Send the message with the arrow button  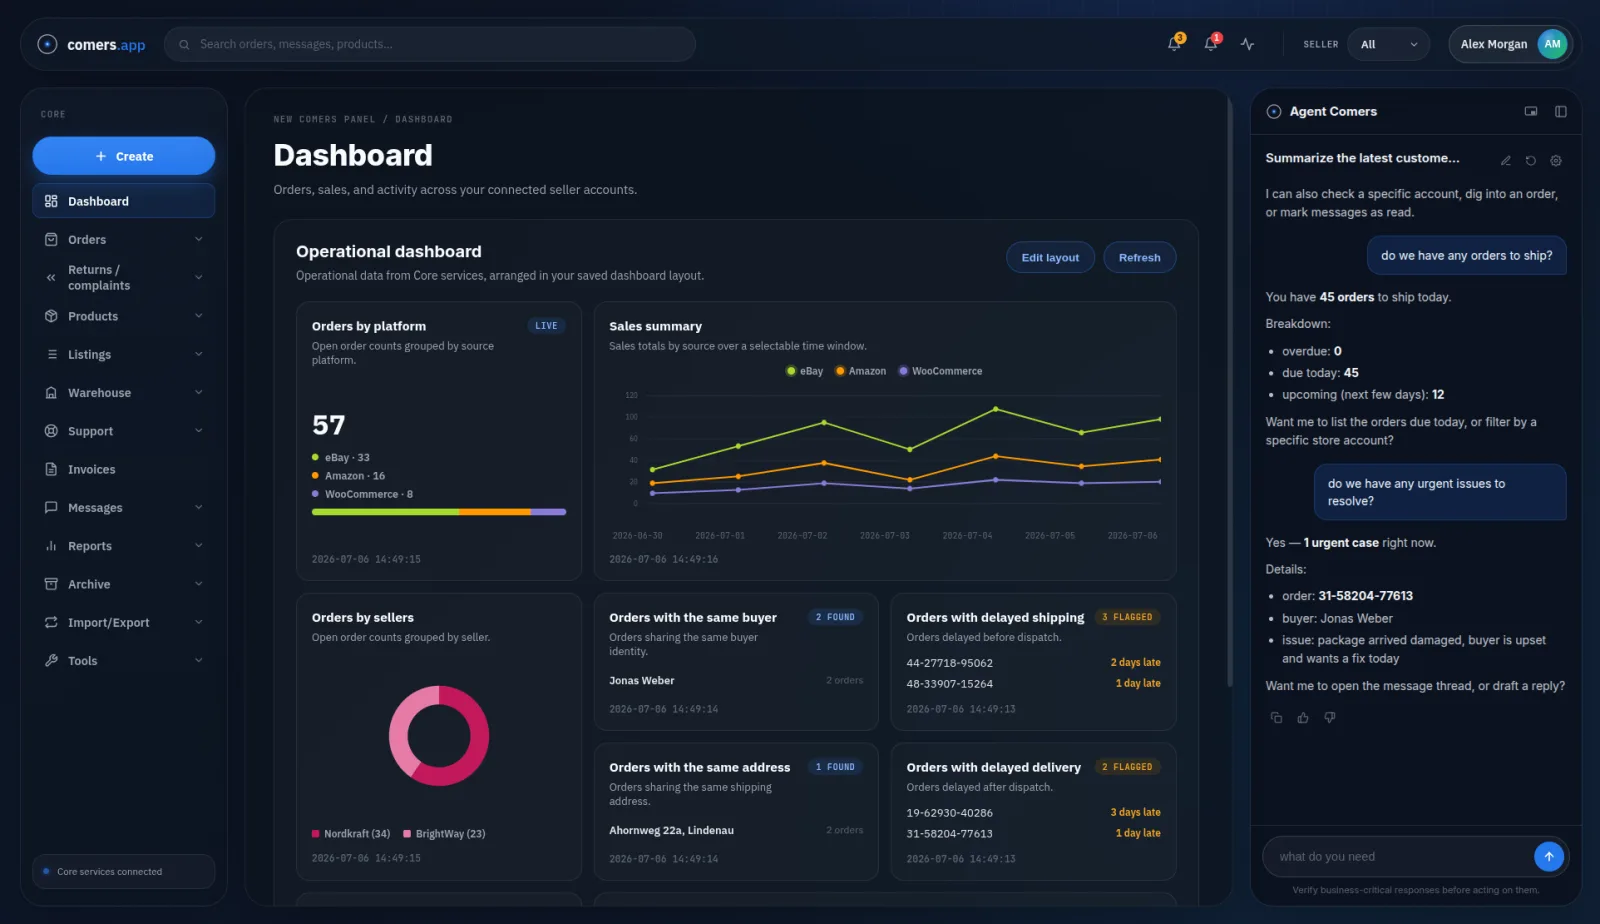[x=1548, y=856]
